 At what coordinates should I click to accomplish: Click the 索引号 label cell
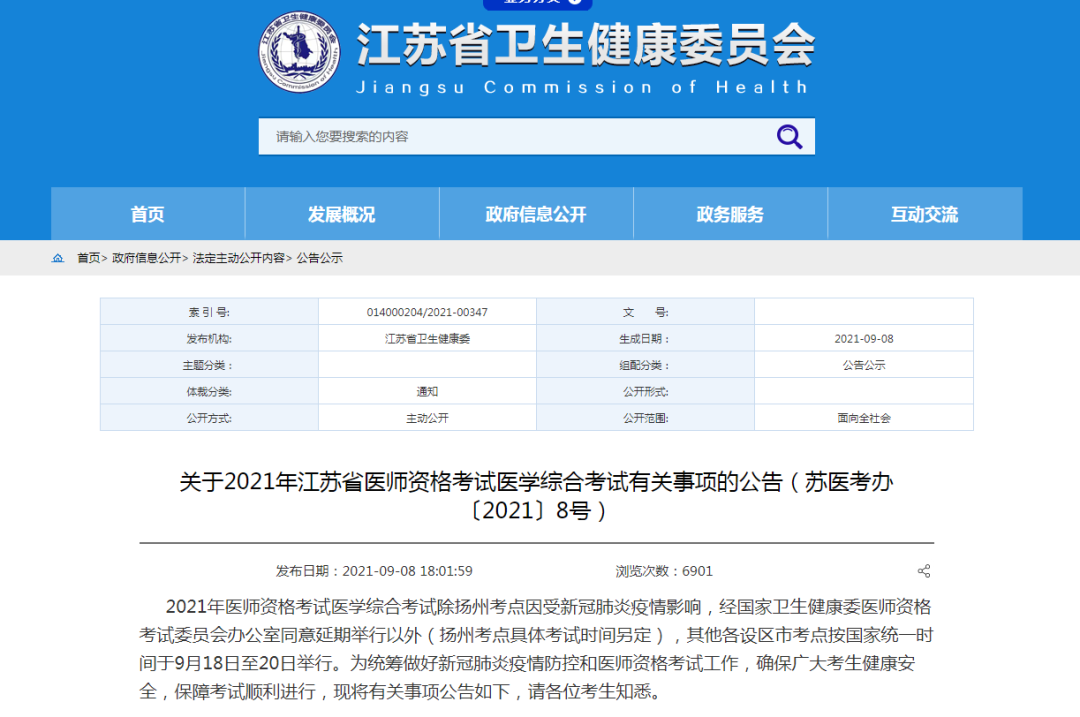point(209,312)
